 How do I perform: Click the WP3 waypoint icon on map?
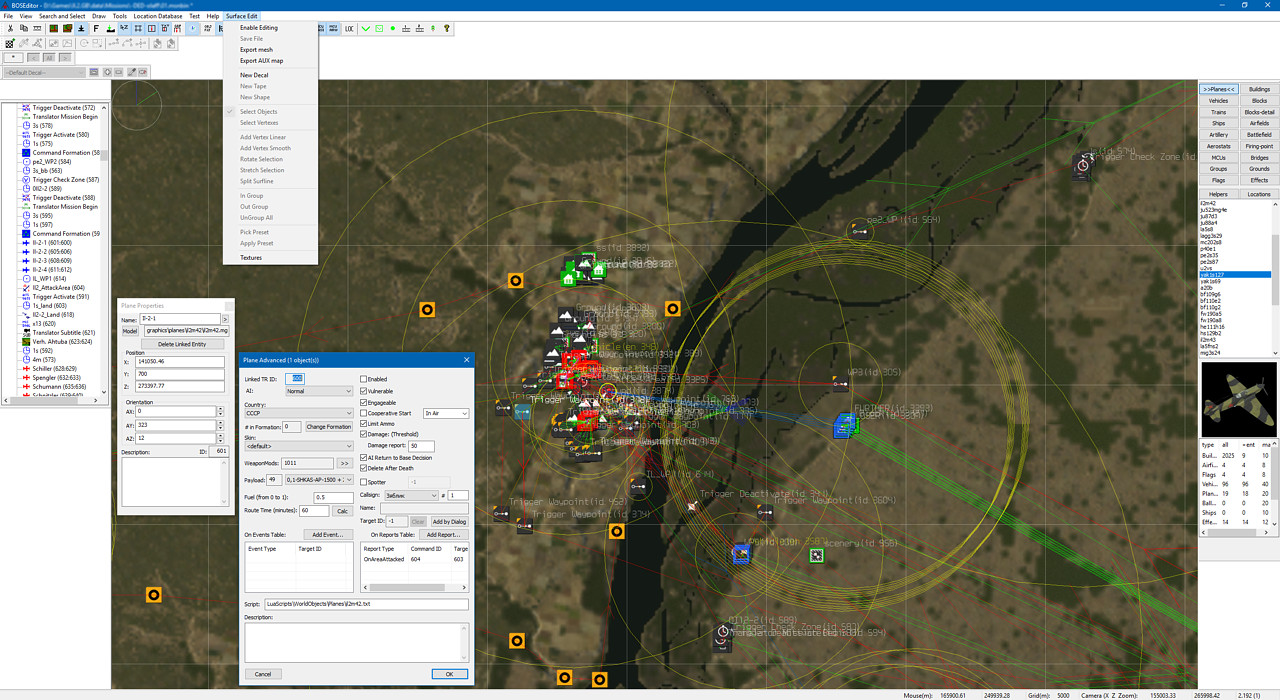pyautogui.click(x=838, y=383)
